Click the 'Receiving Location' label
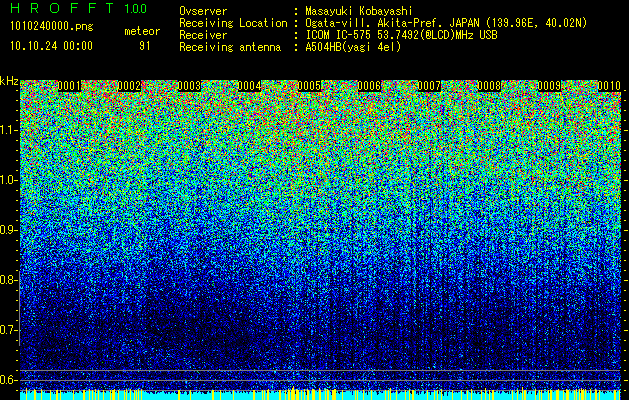This screenshot has width=629, height=400. point(233,23)
